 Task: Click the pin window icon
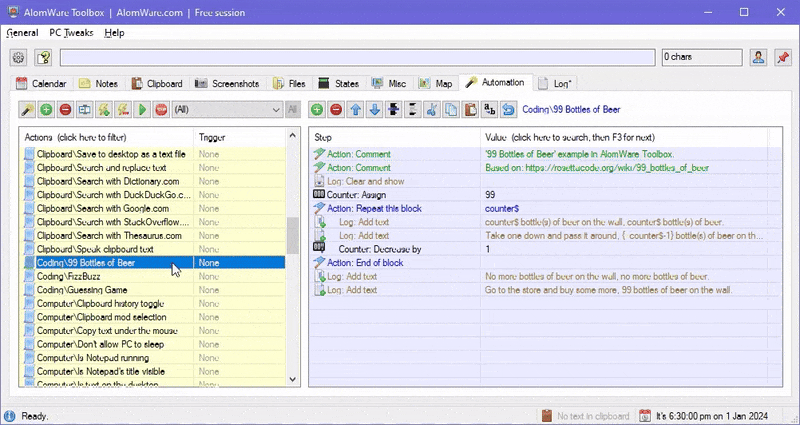[782, 58]
